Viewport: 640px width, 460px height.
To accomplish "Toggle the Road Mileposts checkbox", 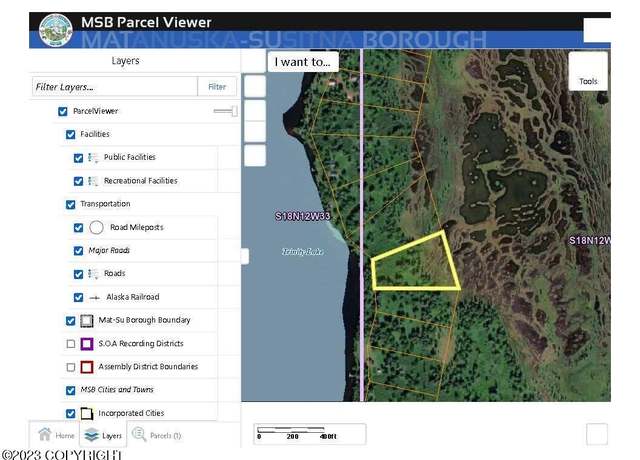I will pyautogui.click(x=78, y=228).
